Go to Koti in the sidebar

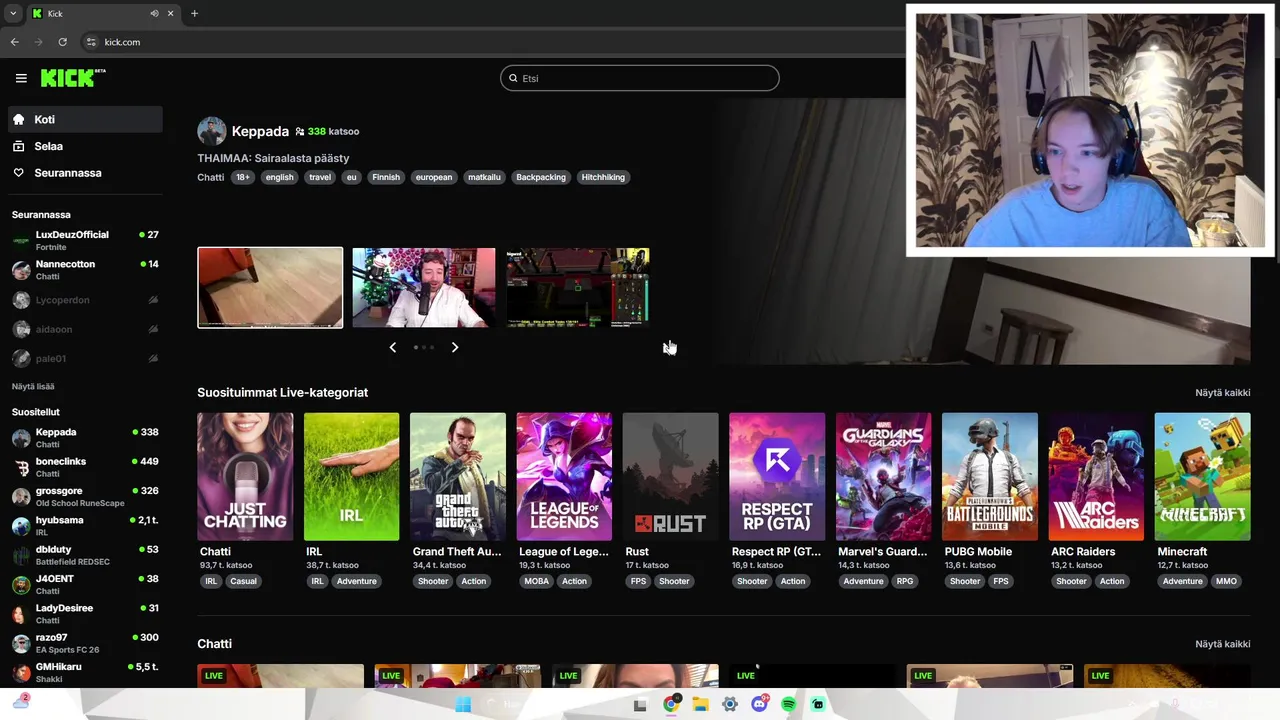pos(85,119)
